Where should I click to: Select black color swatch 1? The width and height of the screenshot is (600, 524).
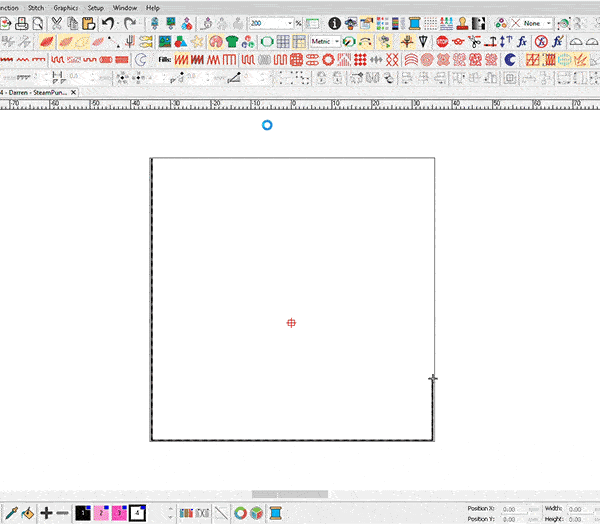(x=83, y=513)
